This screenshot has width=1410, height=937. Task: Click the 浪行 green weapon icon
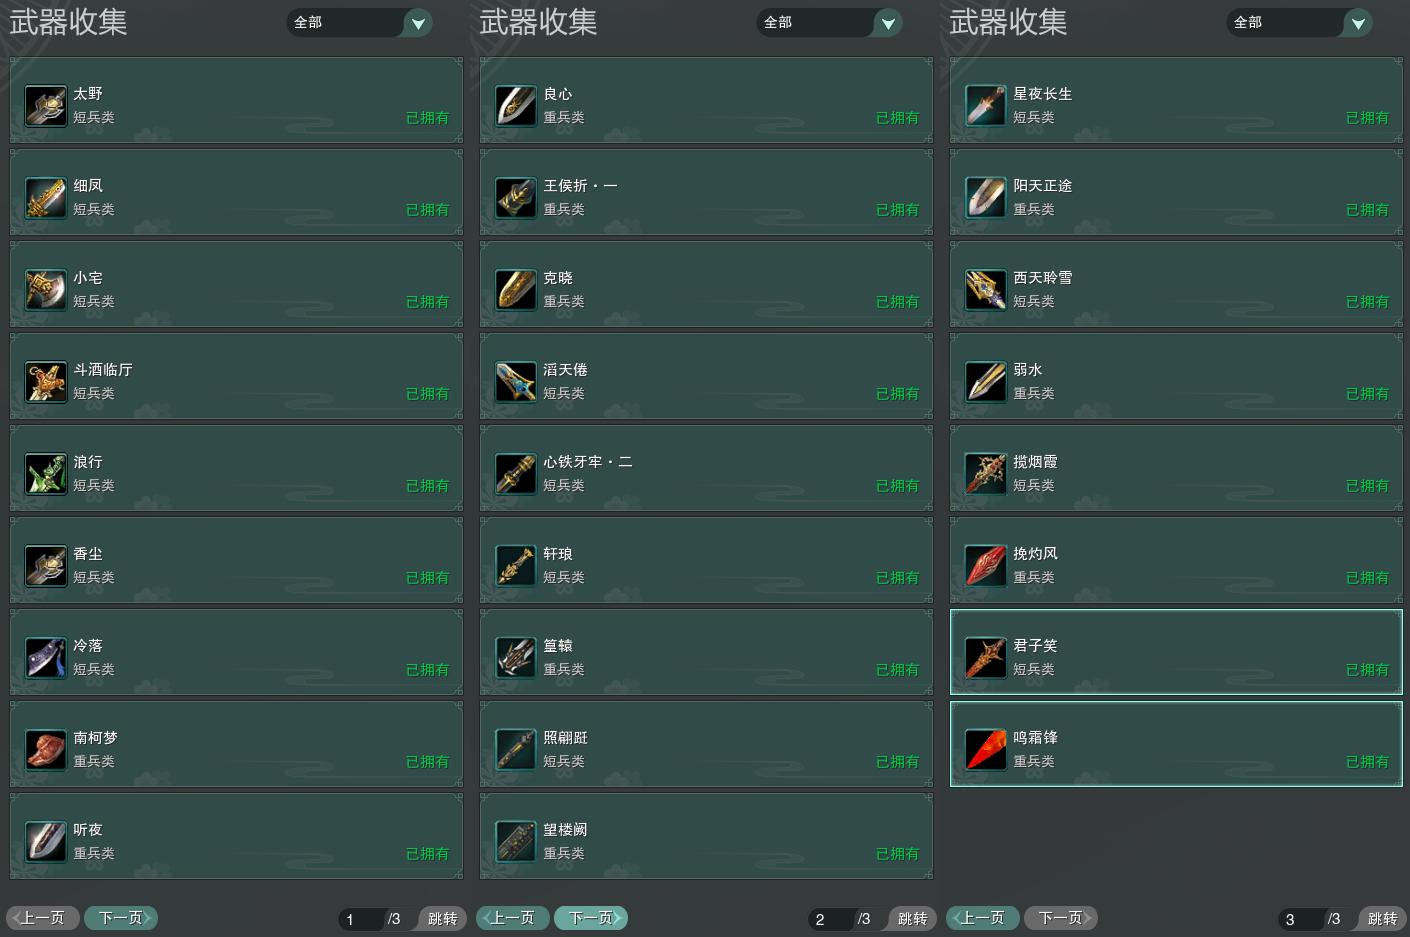46,474
